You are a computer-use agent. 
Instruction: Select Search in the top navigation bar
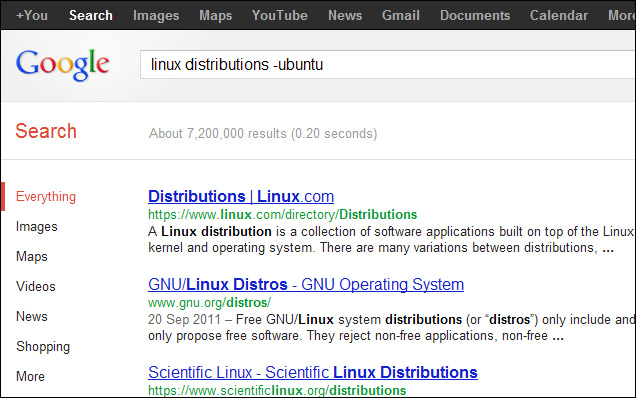91,15
